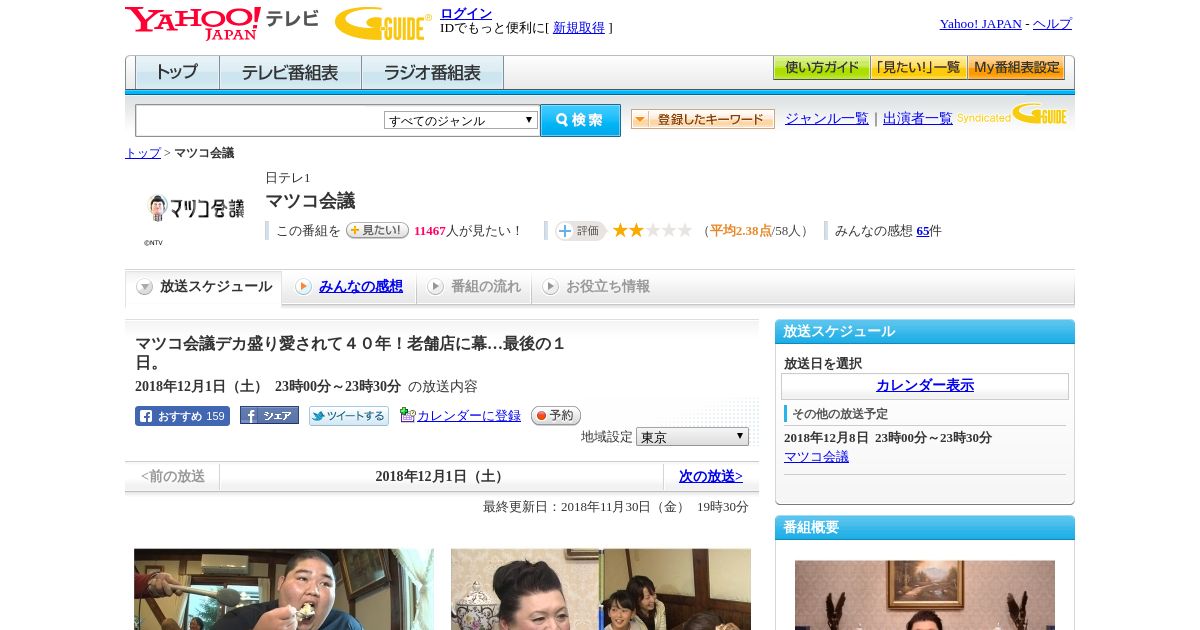Switch to the ラジオ番組表 tab
This screenshot has width=1200, height=630.
tap(432, 72)
